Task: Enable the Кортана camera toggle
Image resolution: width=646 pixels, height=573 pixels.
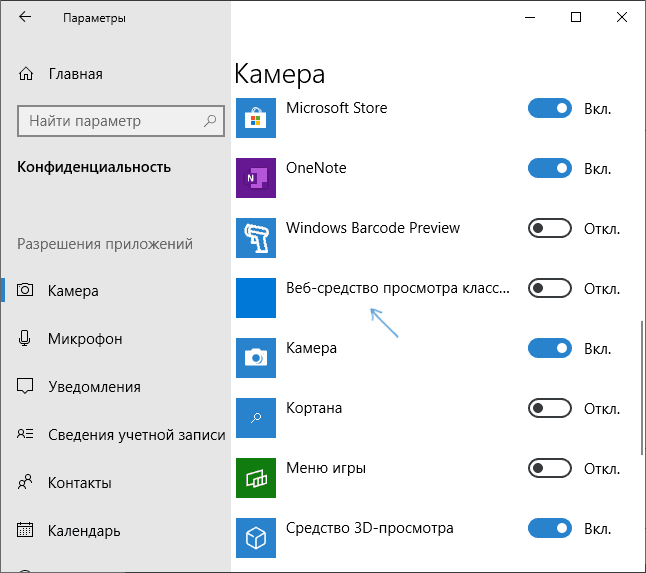Action: click(550, 408)
